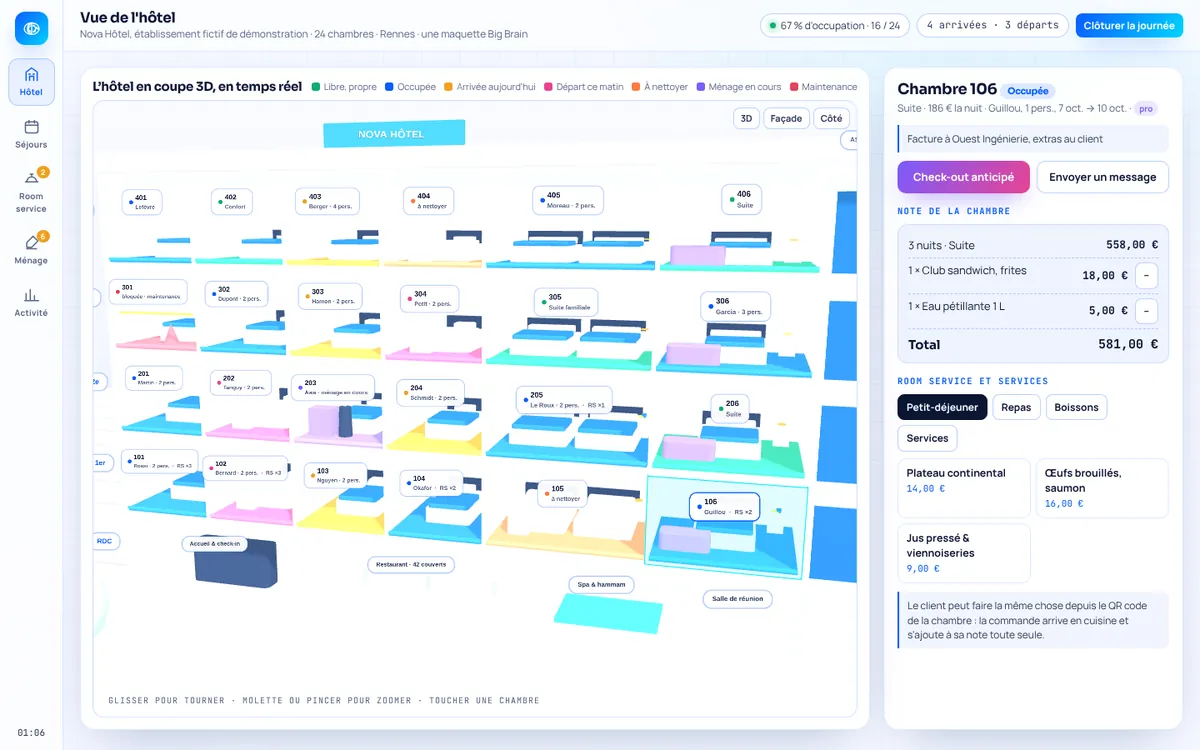The width and height of the screenshot is (1200, 750).
Task: Open the Activité chart section
Action: [31, 302]
